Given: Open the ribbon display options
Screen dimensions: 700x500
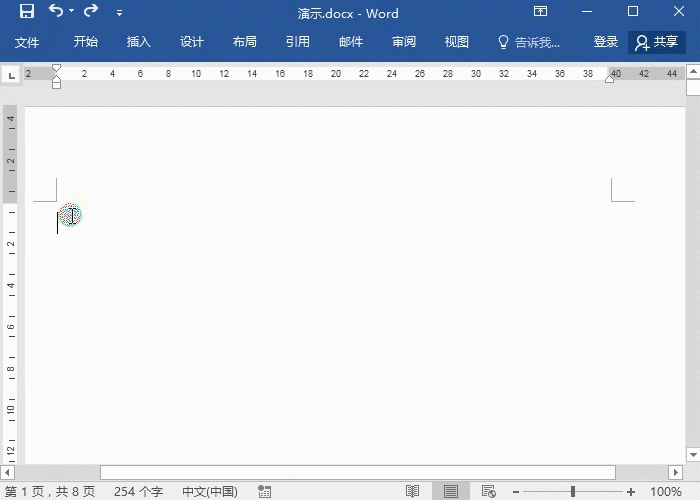Looking at the screenshot, I should 540,13.
